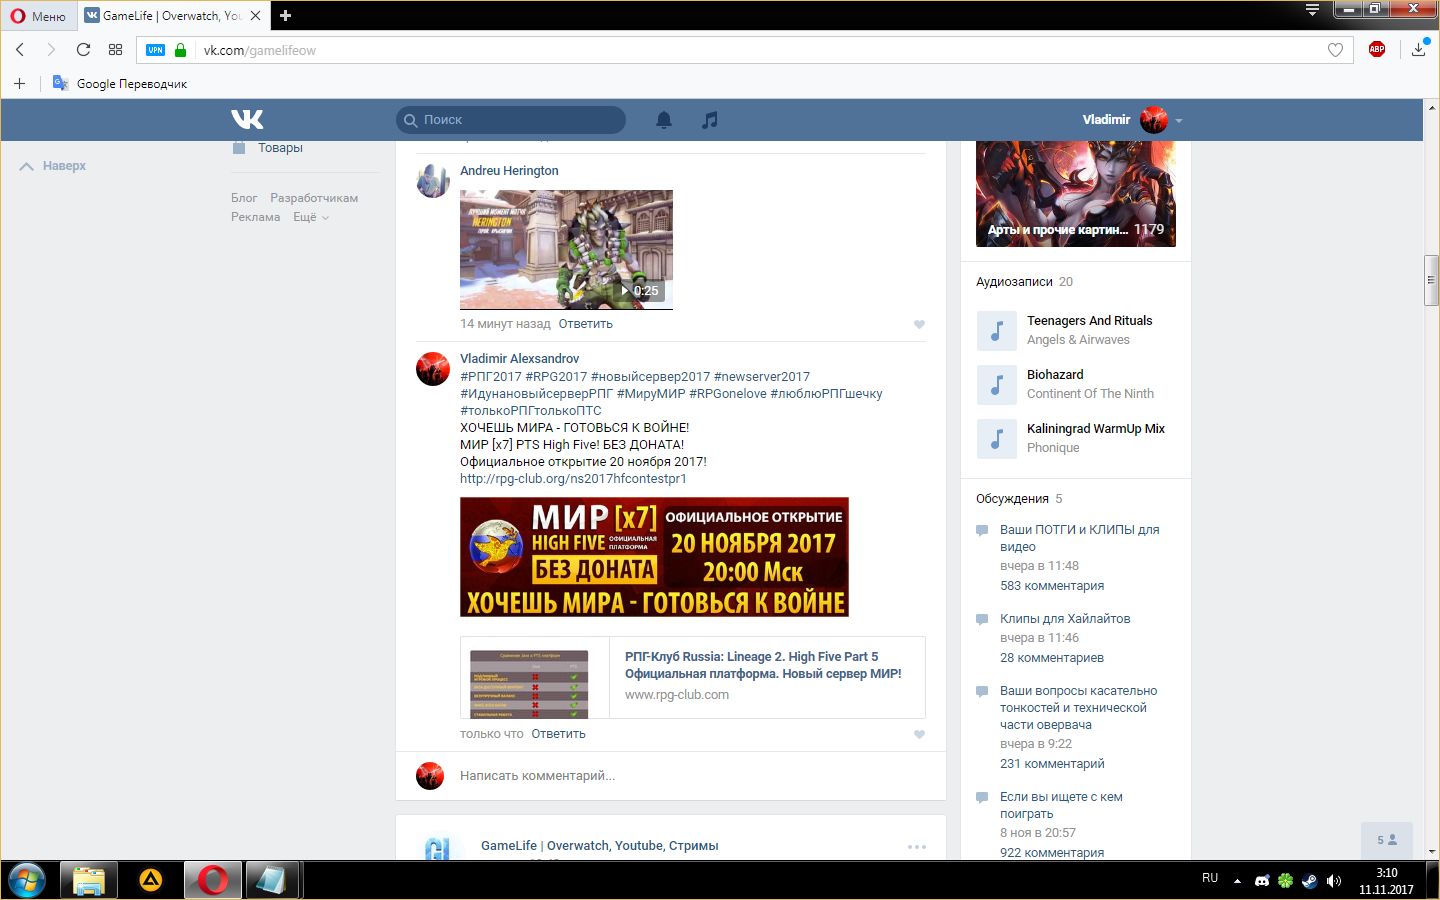The width and height of the screenshot is (1440, 900).
Task: Open the system tray volume icon
Action: click(x=1334, y=881)
